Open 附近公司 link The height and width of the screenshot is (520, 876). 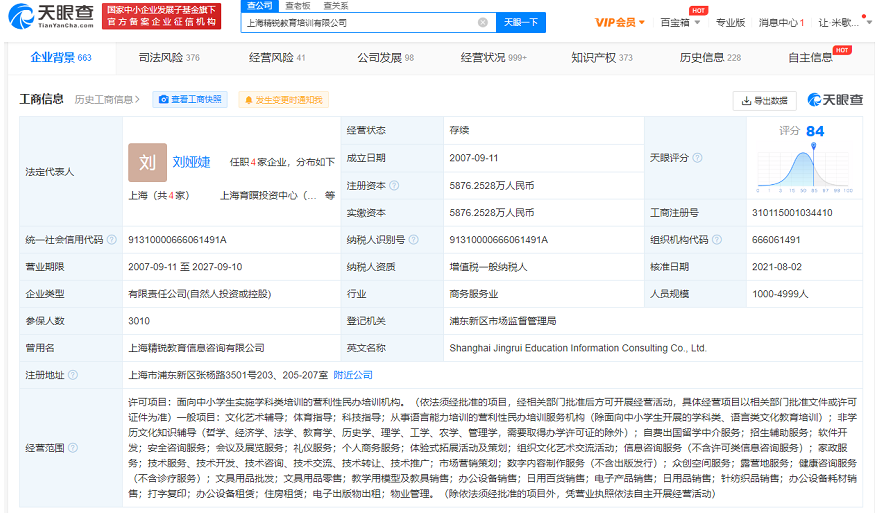353,375
